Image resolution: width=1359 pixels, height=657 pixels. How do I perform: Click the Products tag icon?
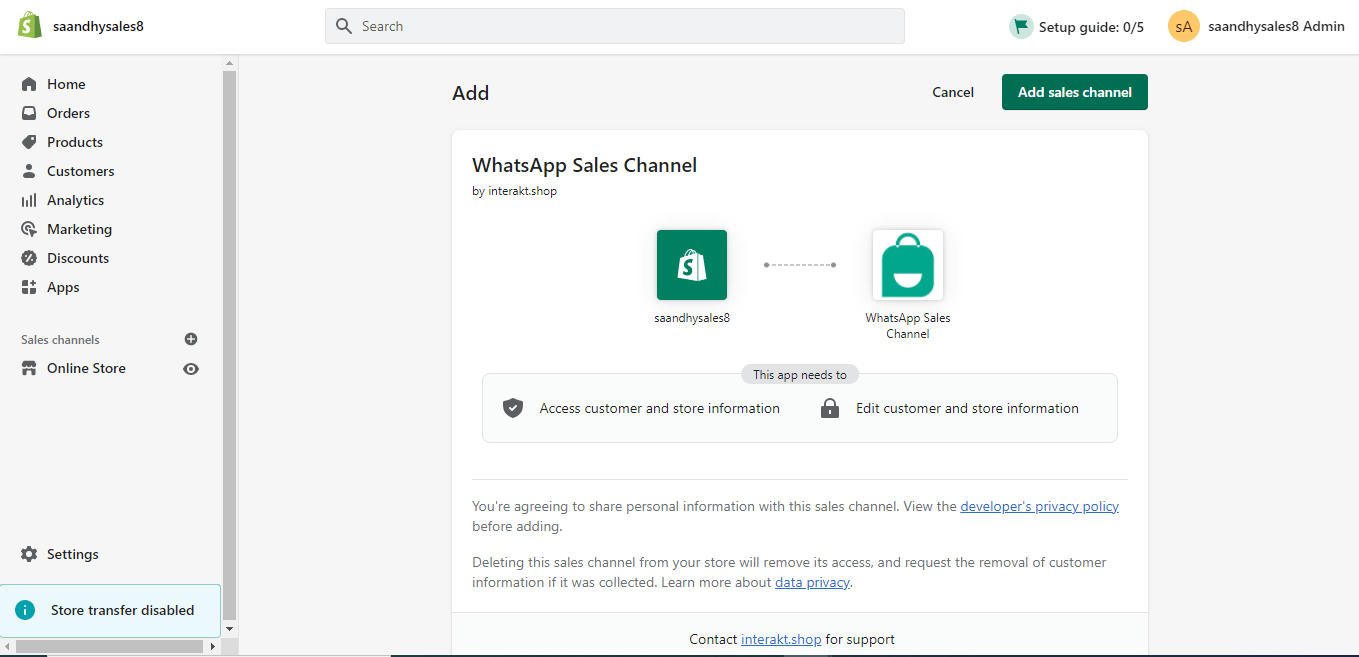tap(29, 142)
